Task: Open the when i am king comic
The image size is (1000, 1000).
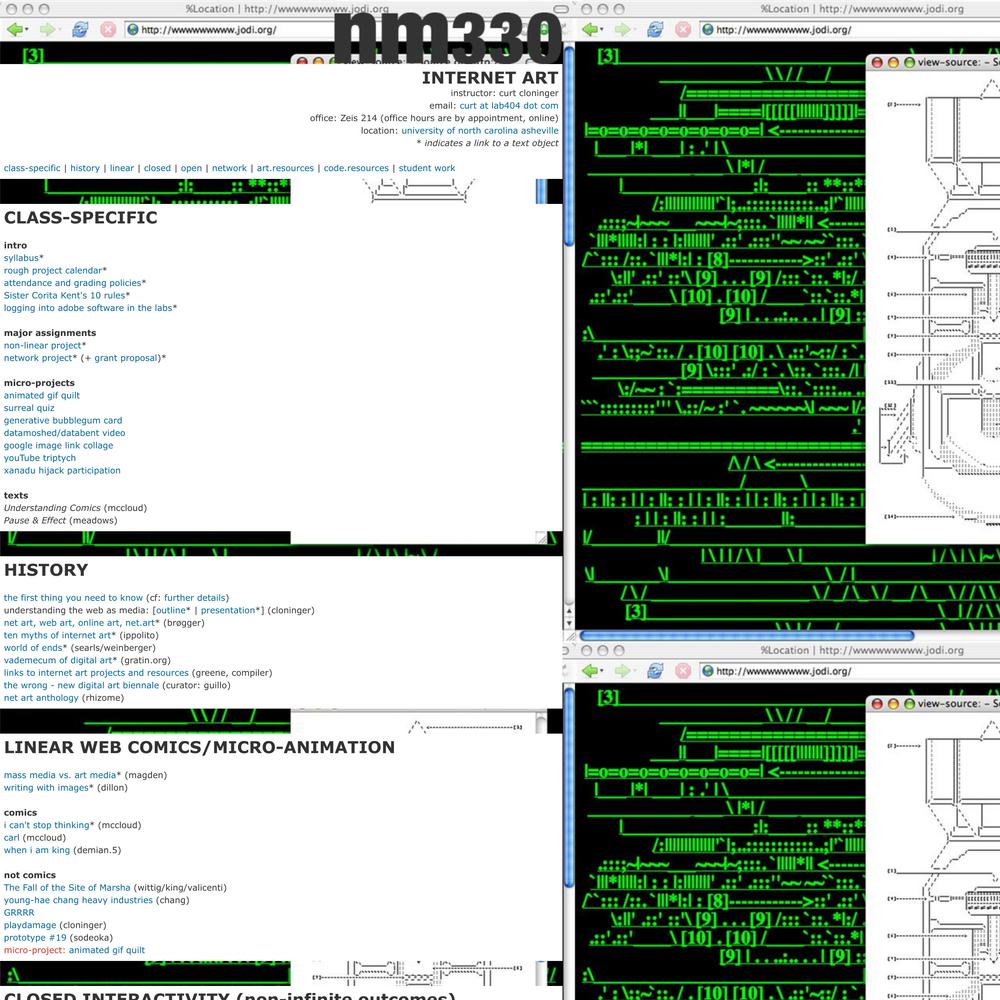Action: 37,850
